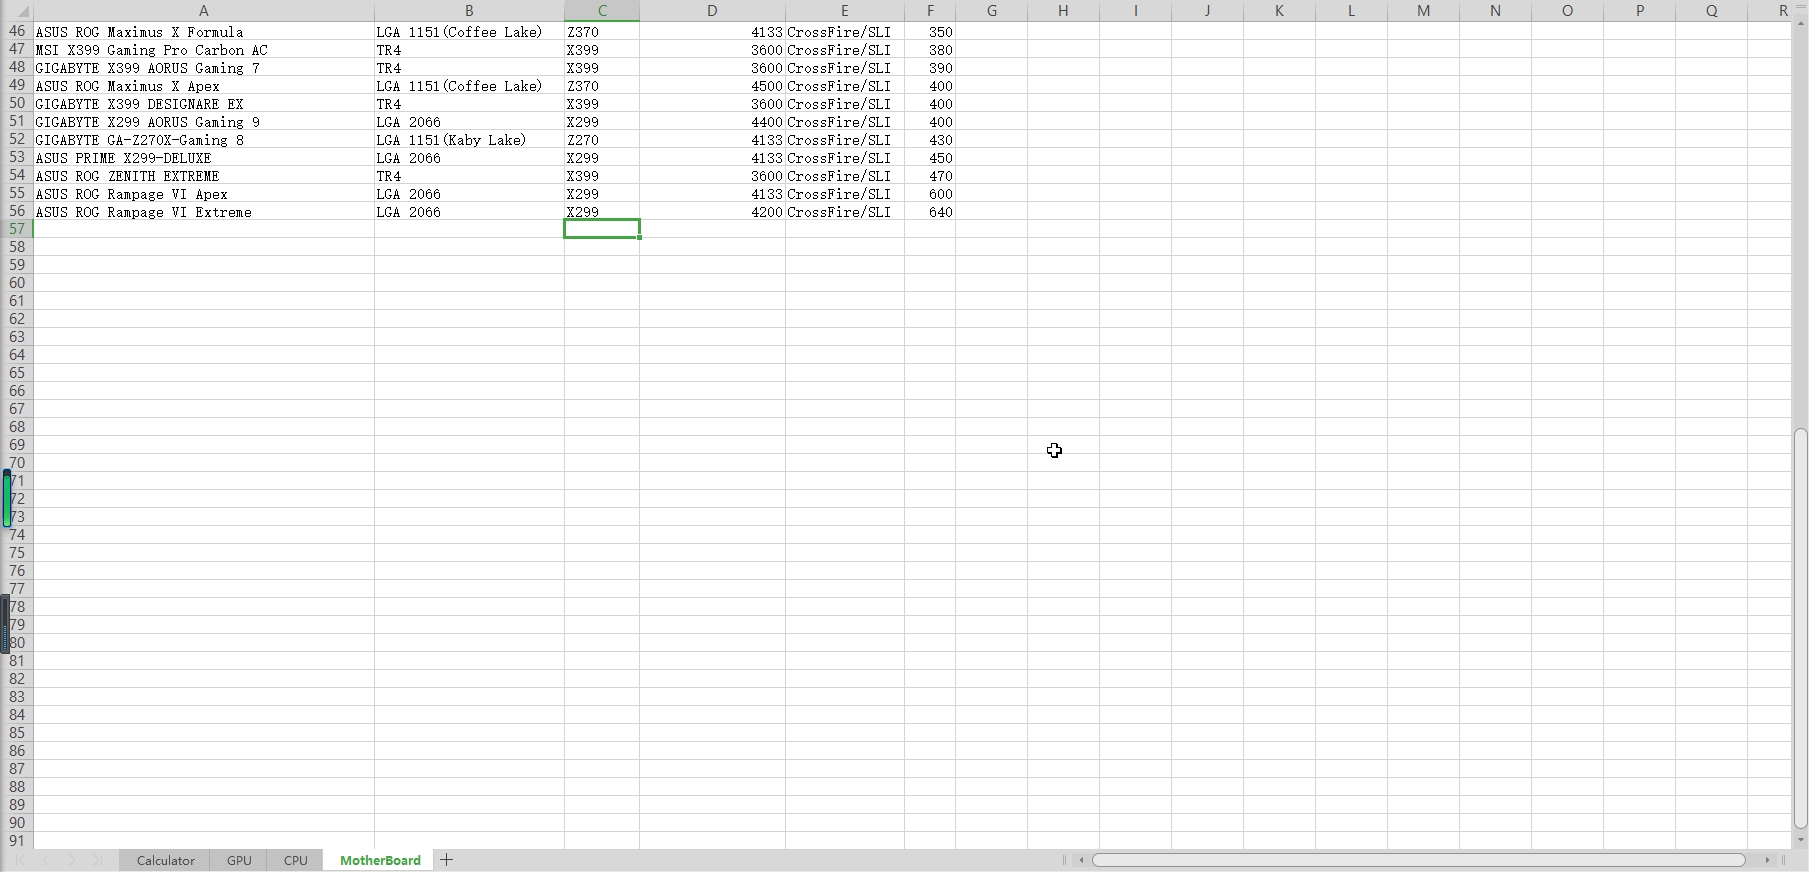The image size is (1809, 872).
Task: Select column D header
Action: pos(712,11)
